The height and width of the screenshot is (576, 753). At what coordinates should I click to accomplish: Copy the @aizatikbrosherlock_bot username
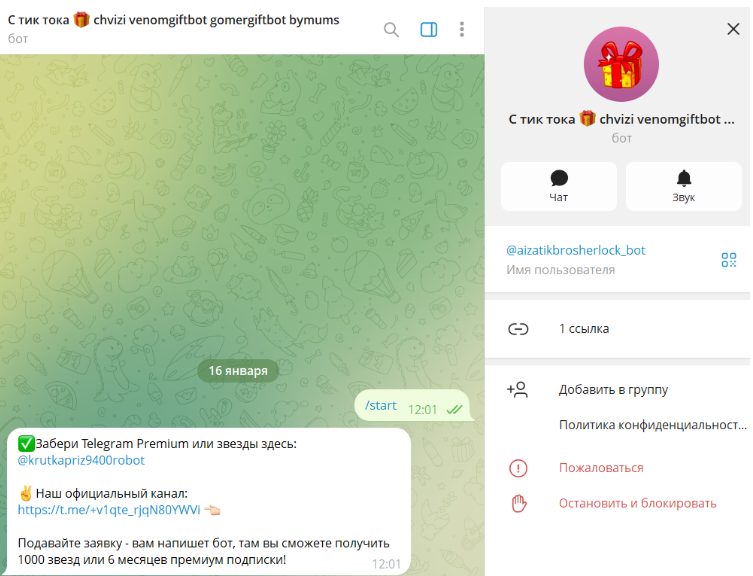(x=575, y=250)
